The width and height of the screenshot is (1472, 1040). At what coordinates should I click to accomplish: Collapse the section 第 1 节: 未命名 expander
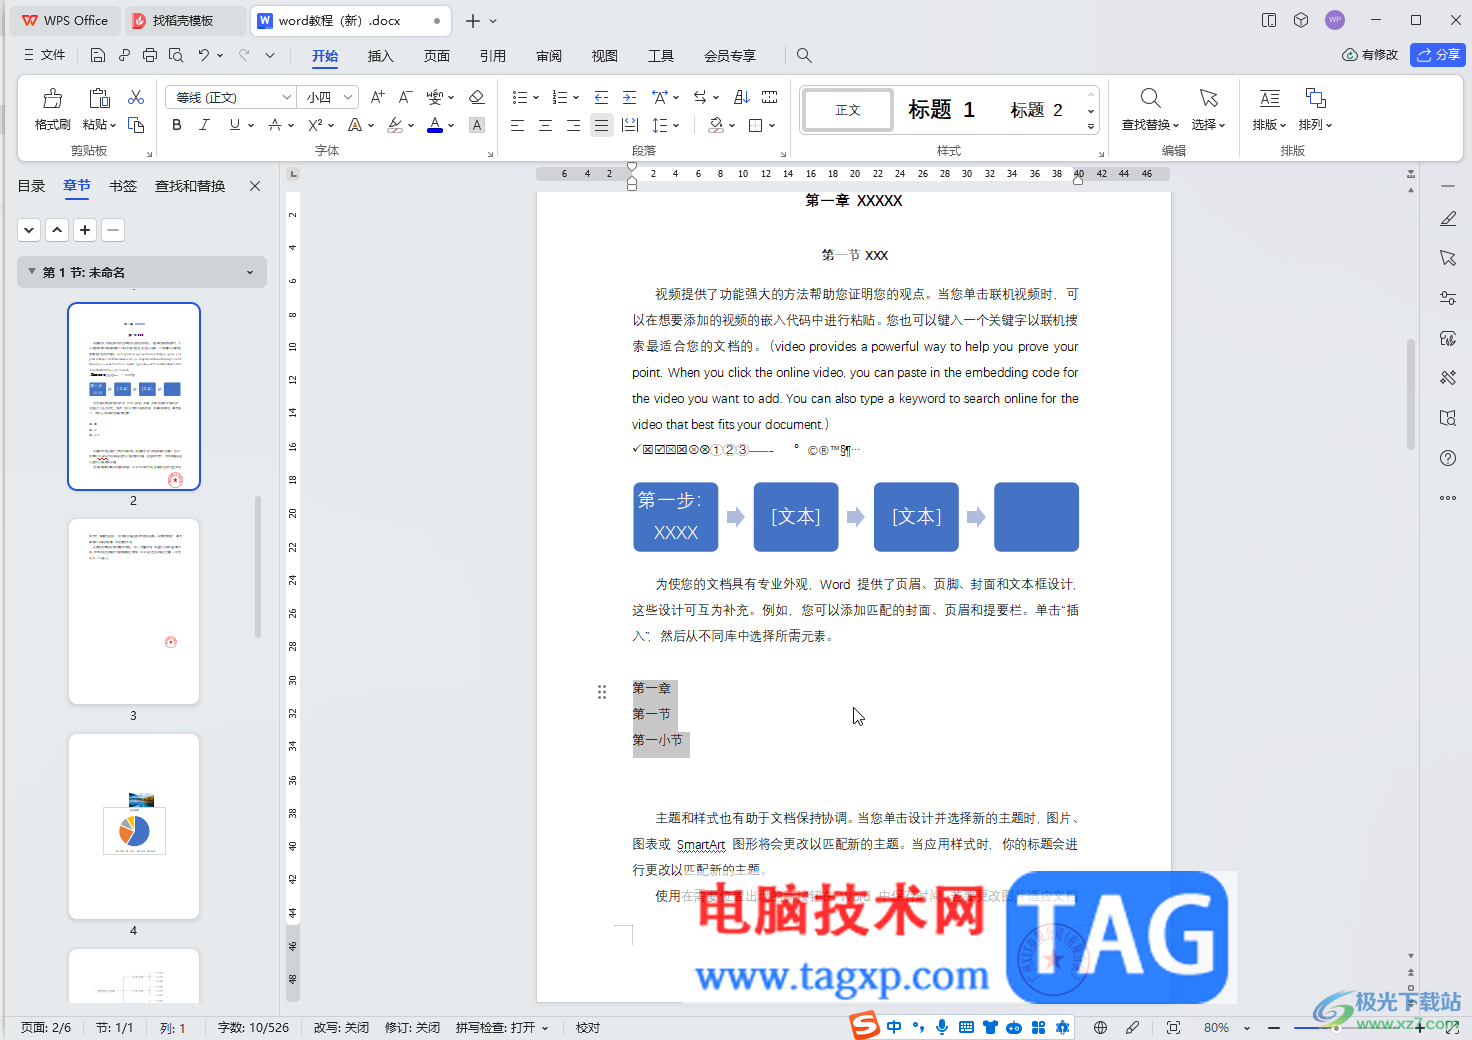[x=32, y=272]
